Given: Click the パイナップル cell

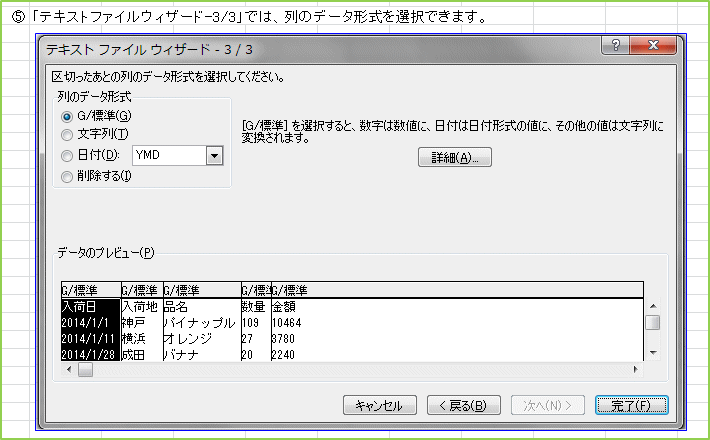Looking at the screenshot, I should pyautogui.click(x=200, y=323).
